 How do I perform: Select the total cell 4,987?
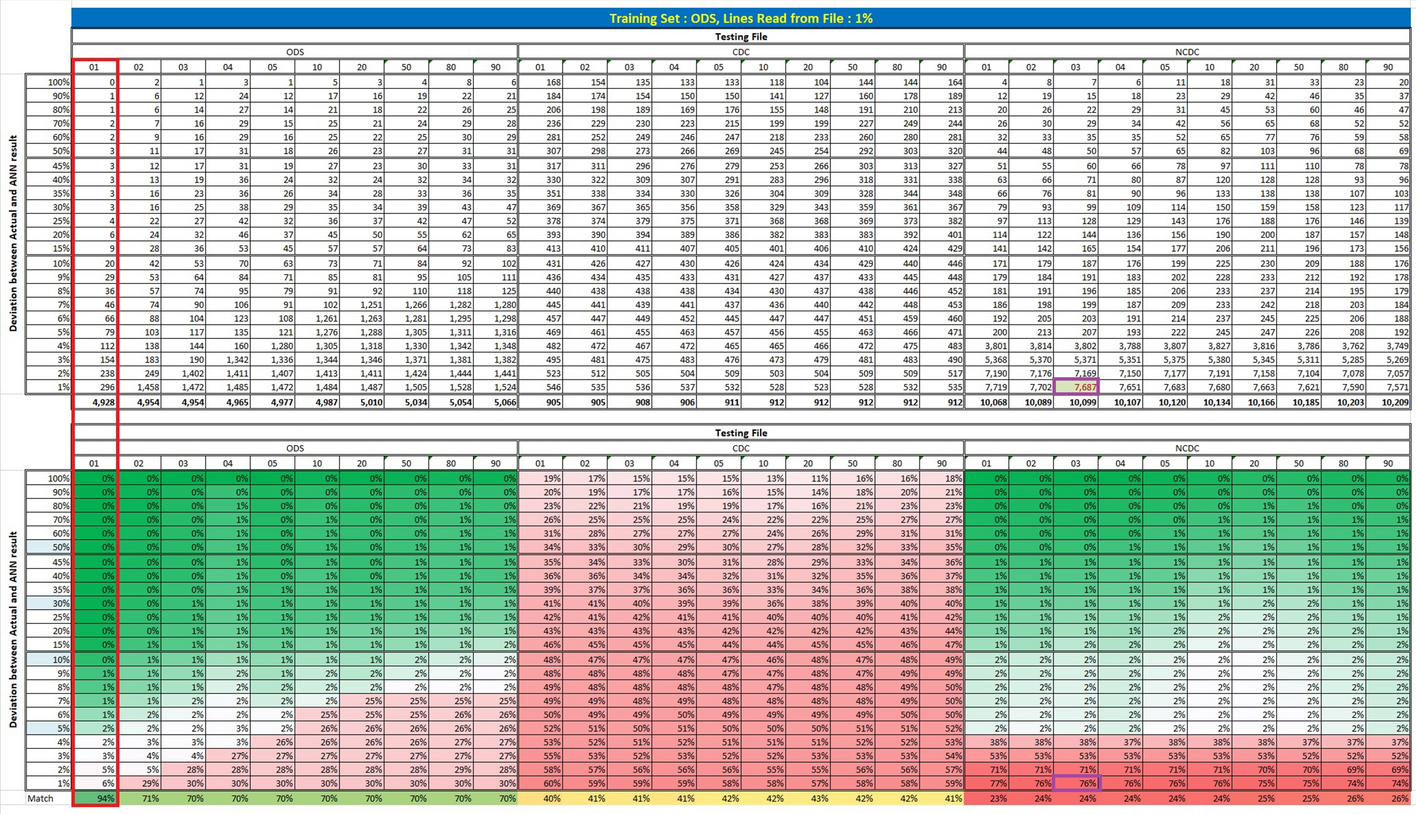[x=317, y=404]
